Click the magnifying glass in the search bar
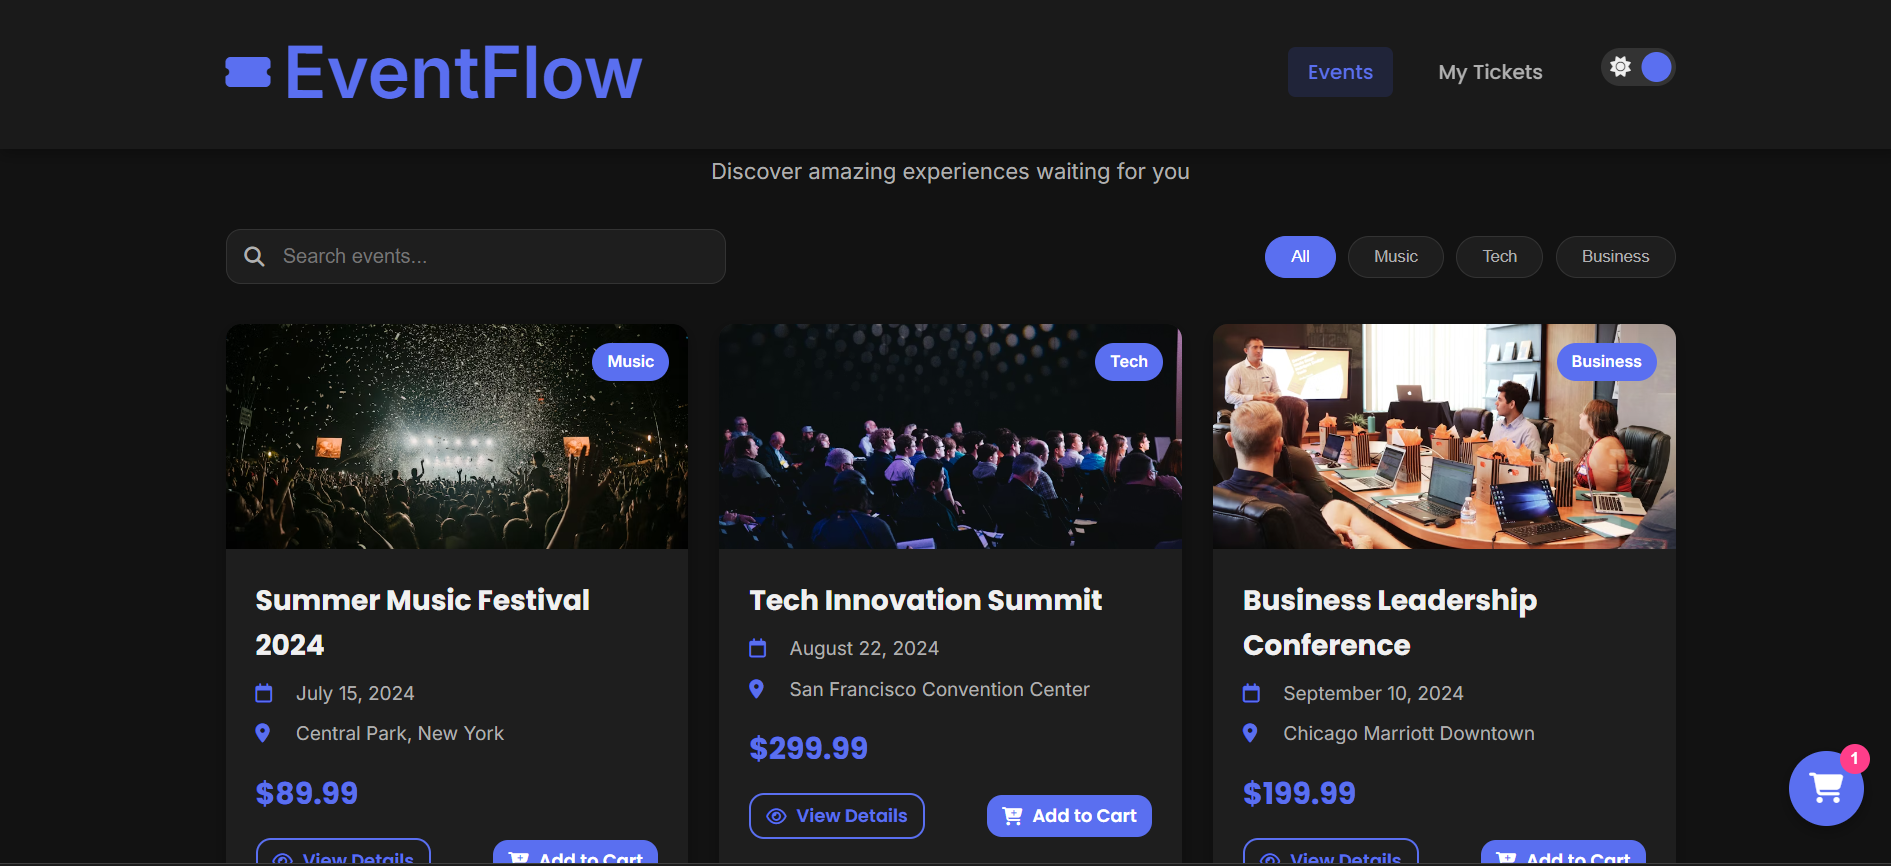1891x866 pixels. pos(255,256)
